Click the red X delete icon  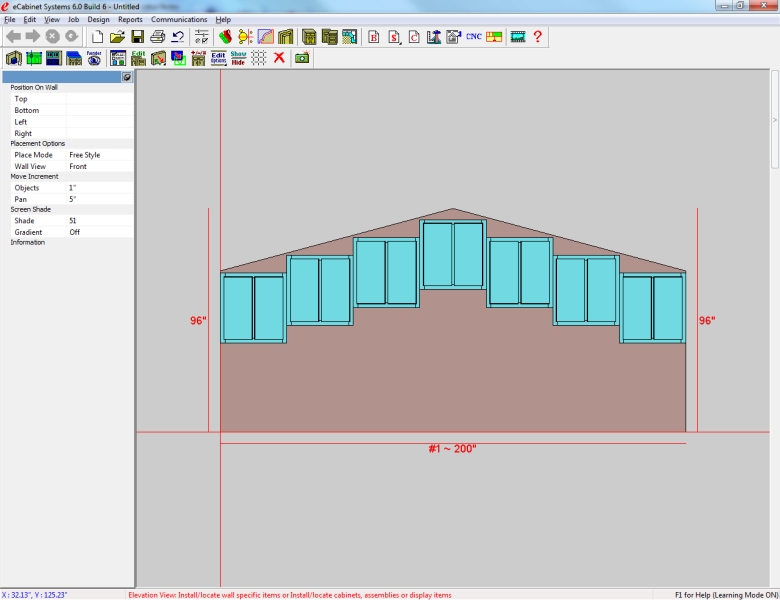279,58
